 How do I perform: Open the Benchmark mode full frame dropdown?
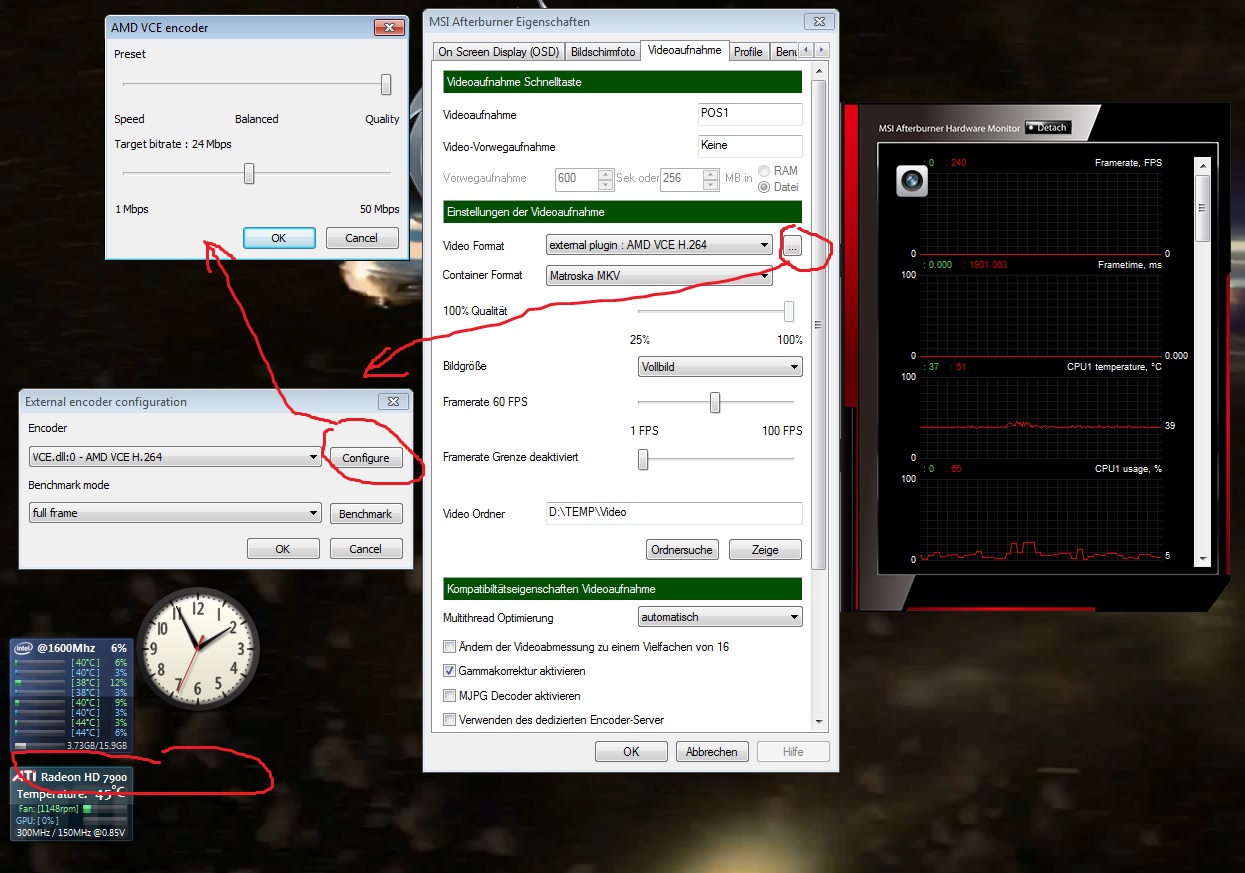point(175,513)
